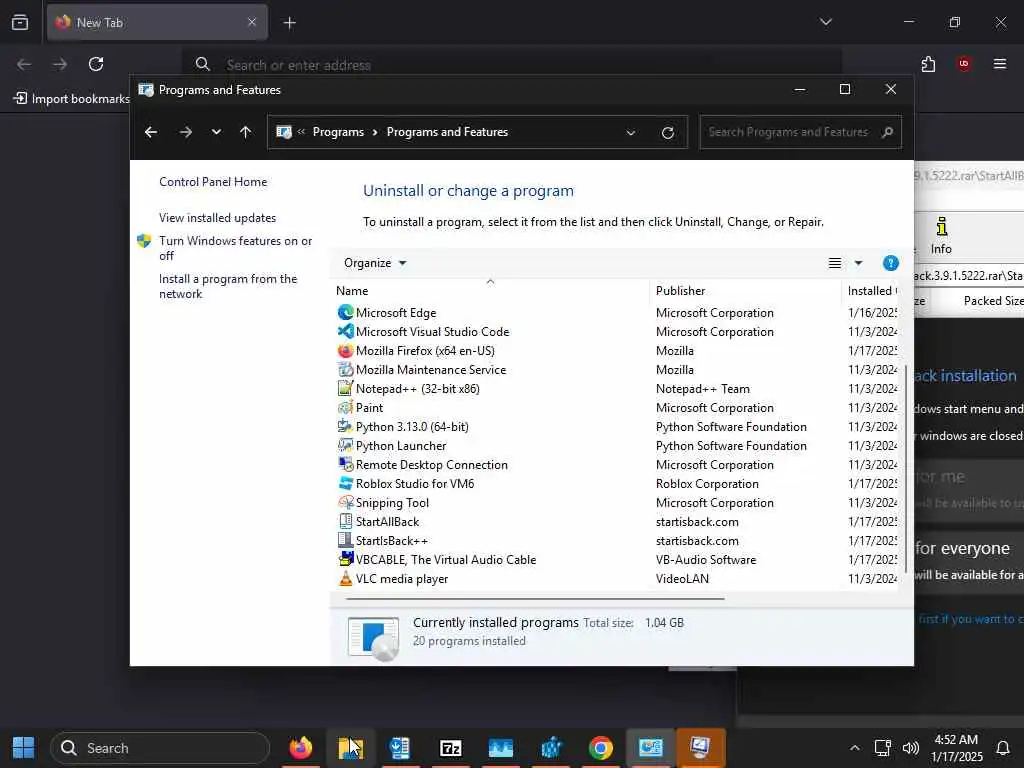Screen dimensions: 1024x768
Task: Click the StartAllBack program icon
Action: click(x=345, y=521)
